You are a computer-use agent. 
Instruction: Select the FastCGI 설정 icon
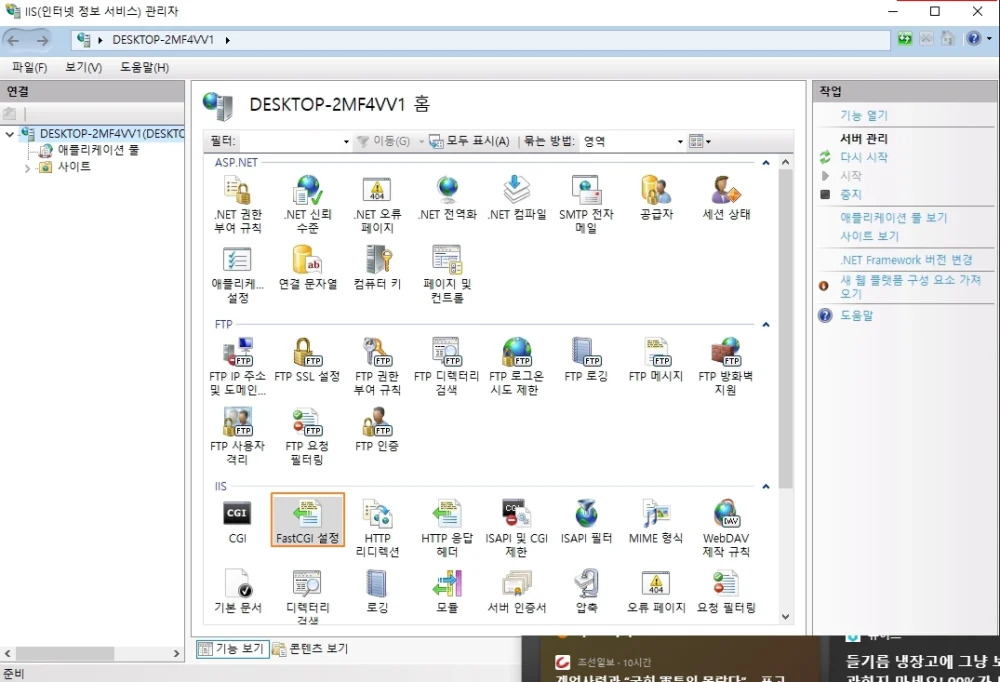pos(307,520)
